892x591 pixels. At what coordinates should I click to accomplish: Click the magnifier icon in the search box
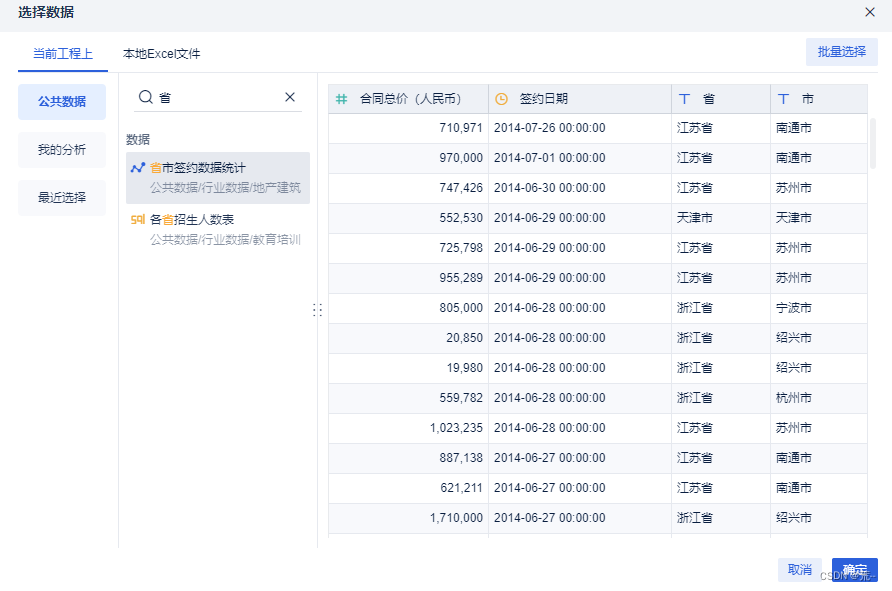click(x=147, y=97)
